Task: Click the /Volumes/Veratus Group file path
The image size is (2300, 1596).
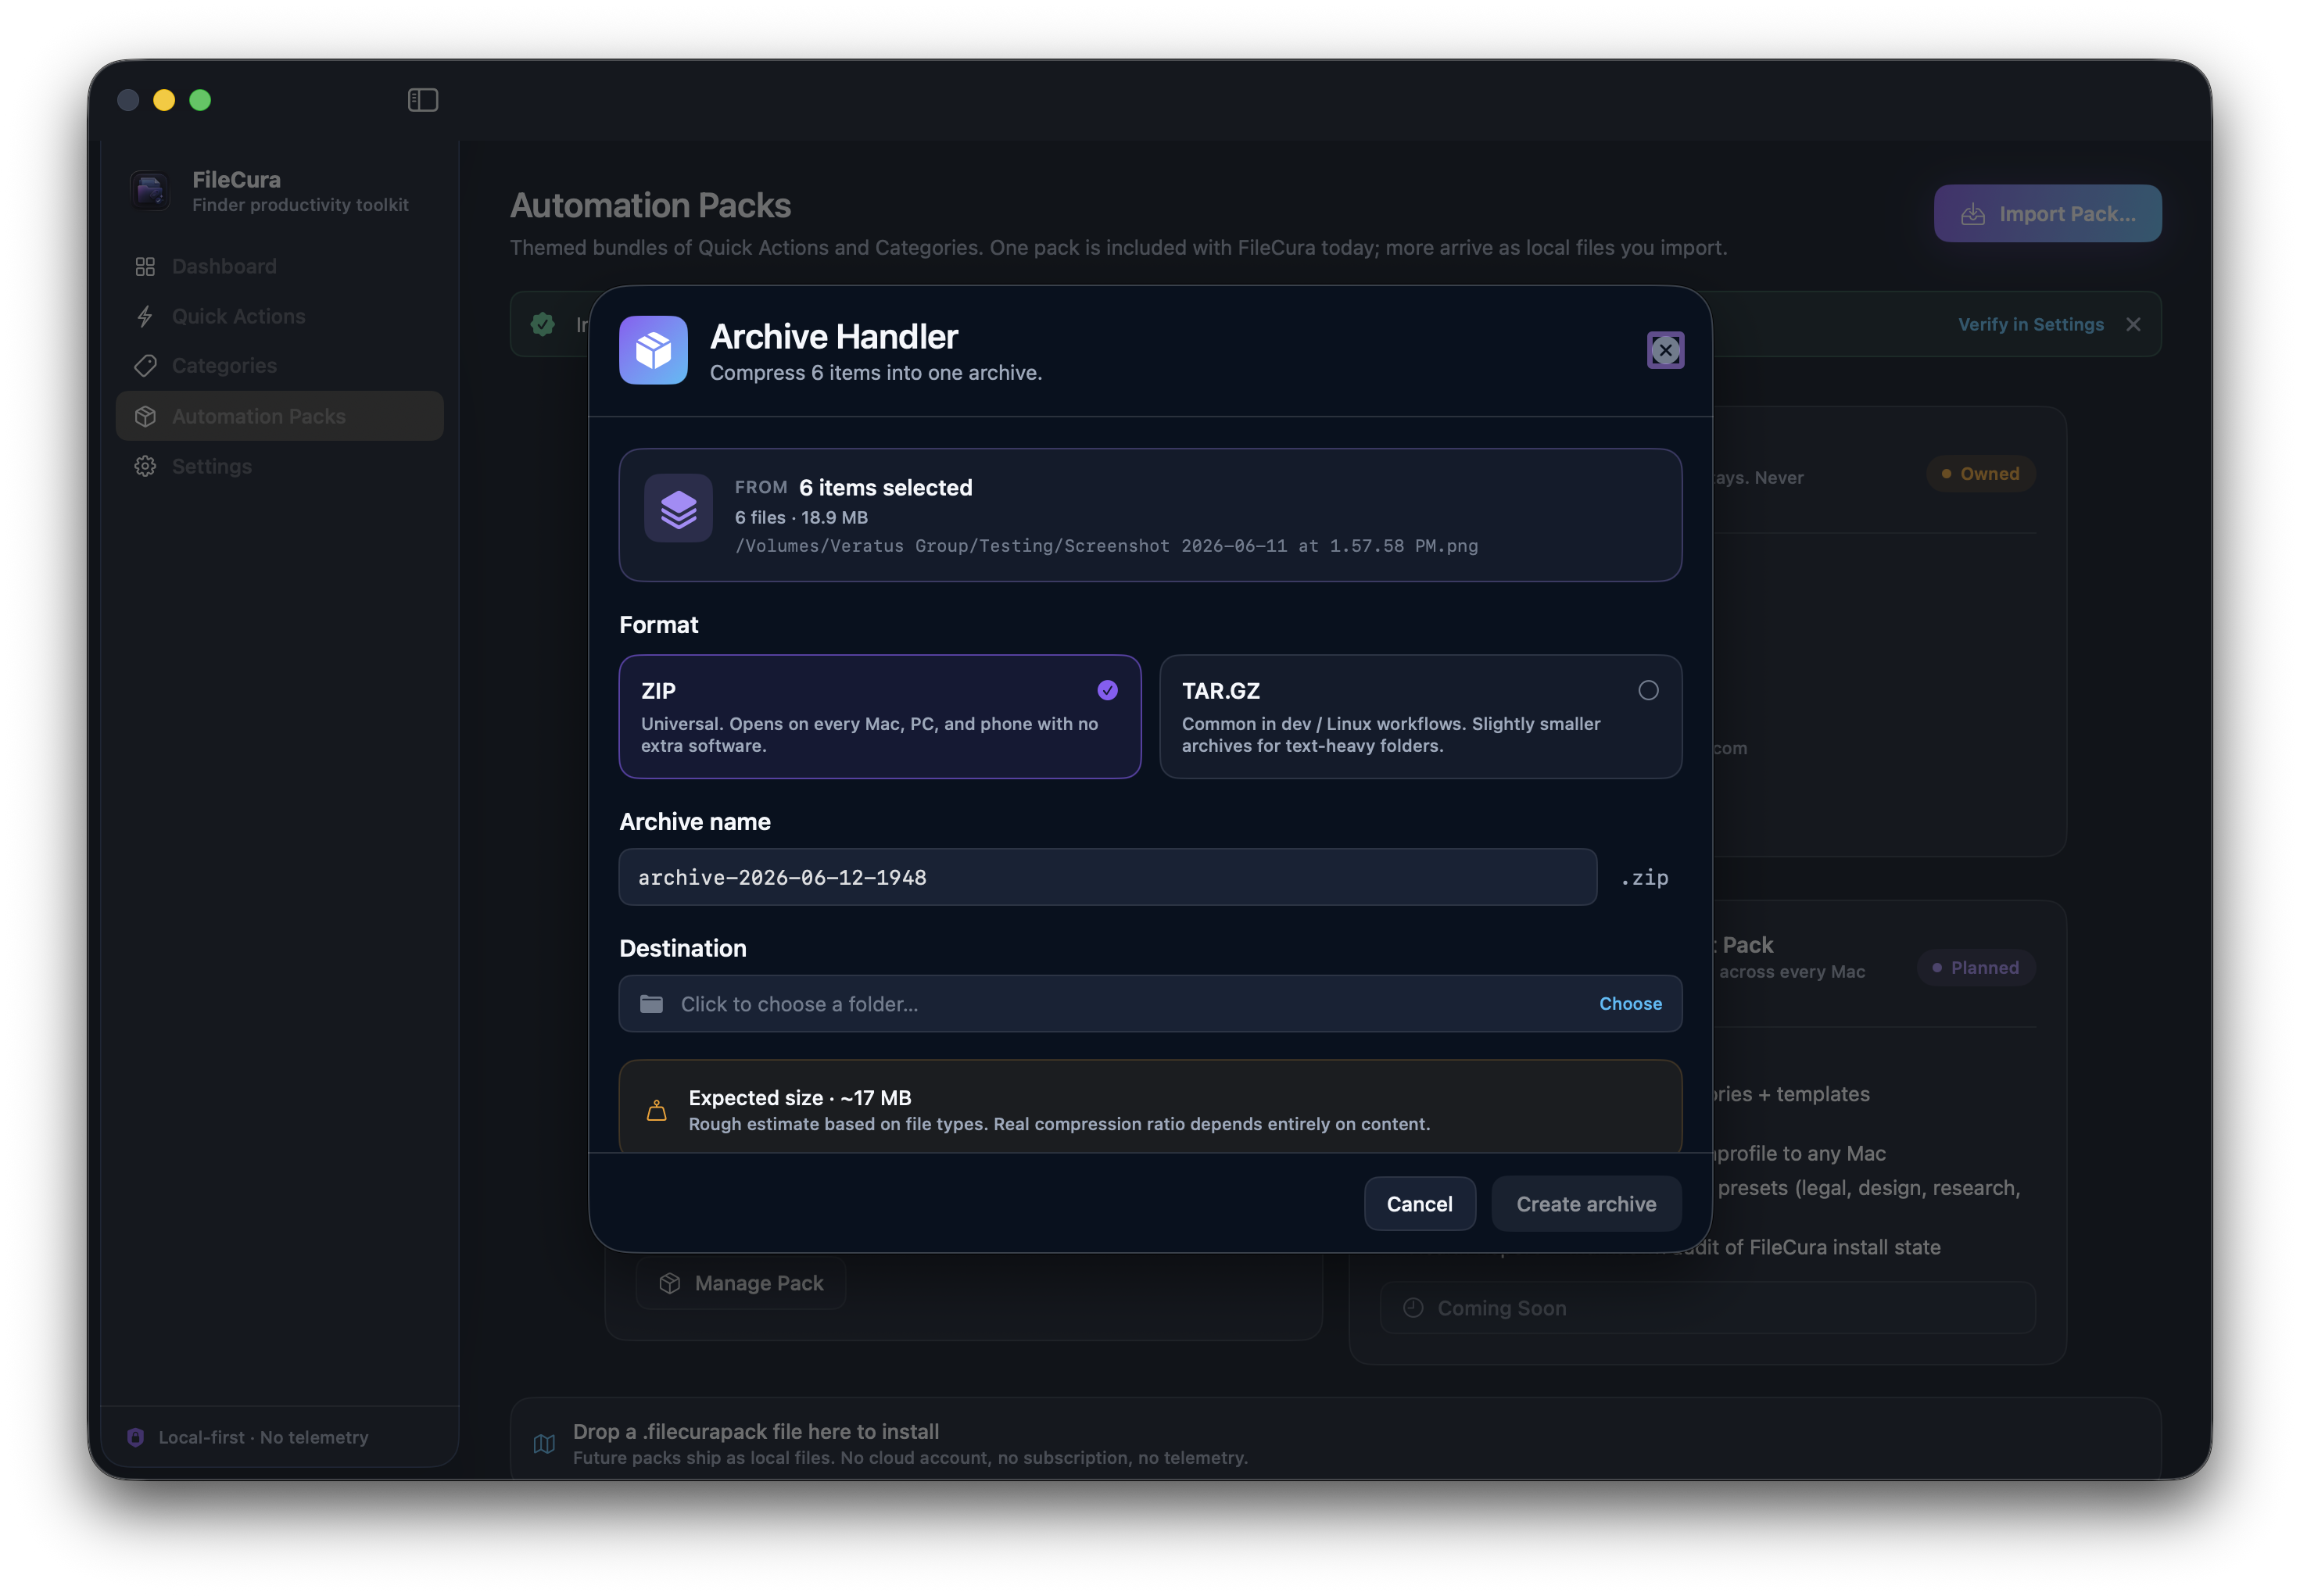Action: (x=1106, y=546)
